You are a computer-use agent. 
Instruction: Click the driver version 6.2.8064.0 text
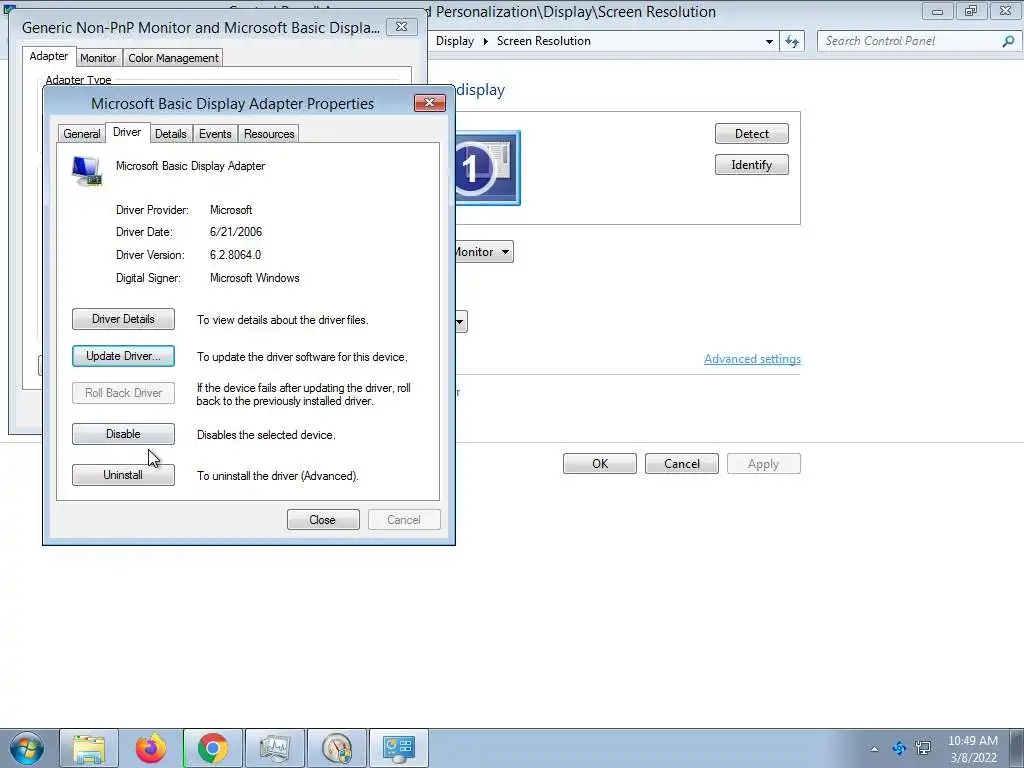pos(235,255)
